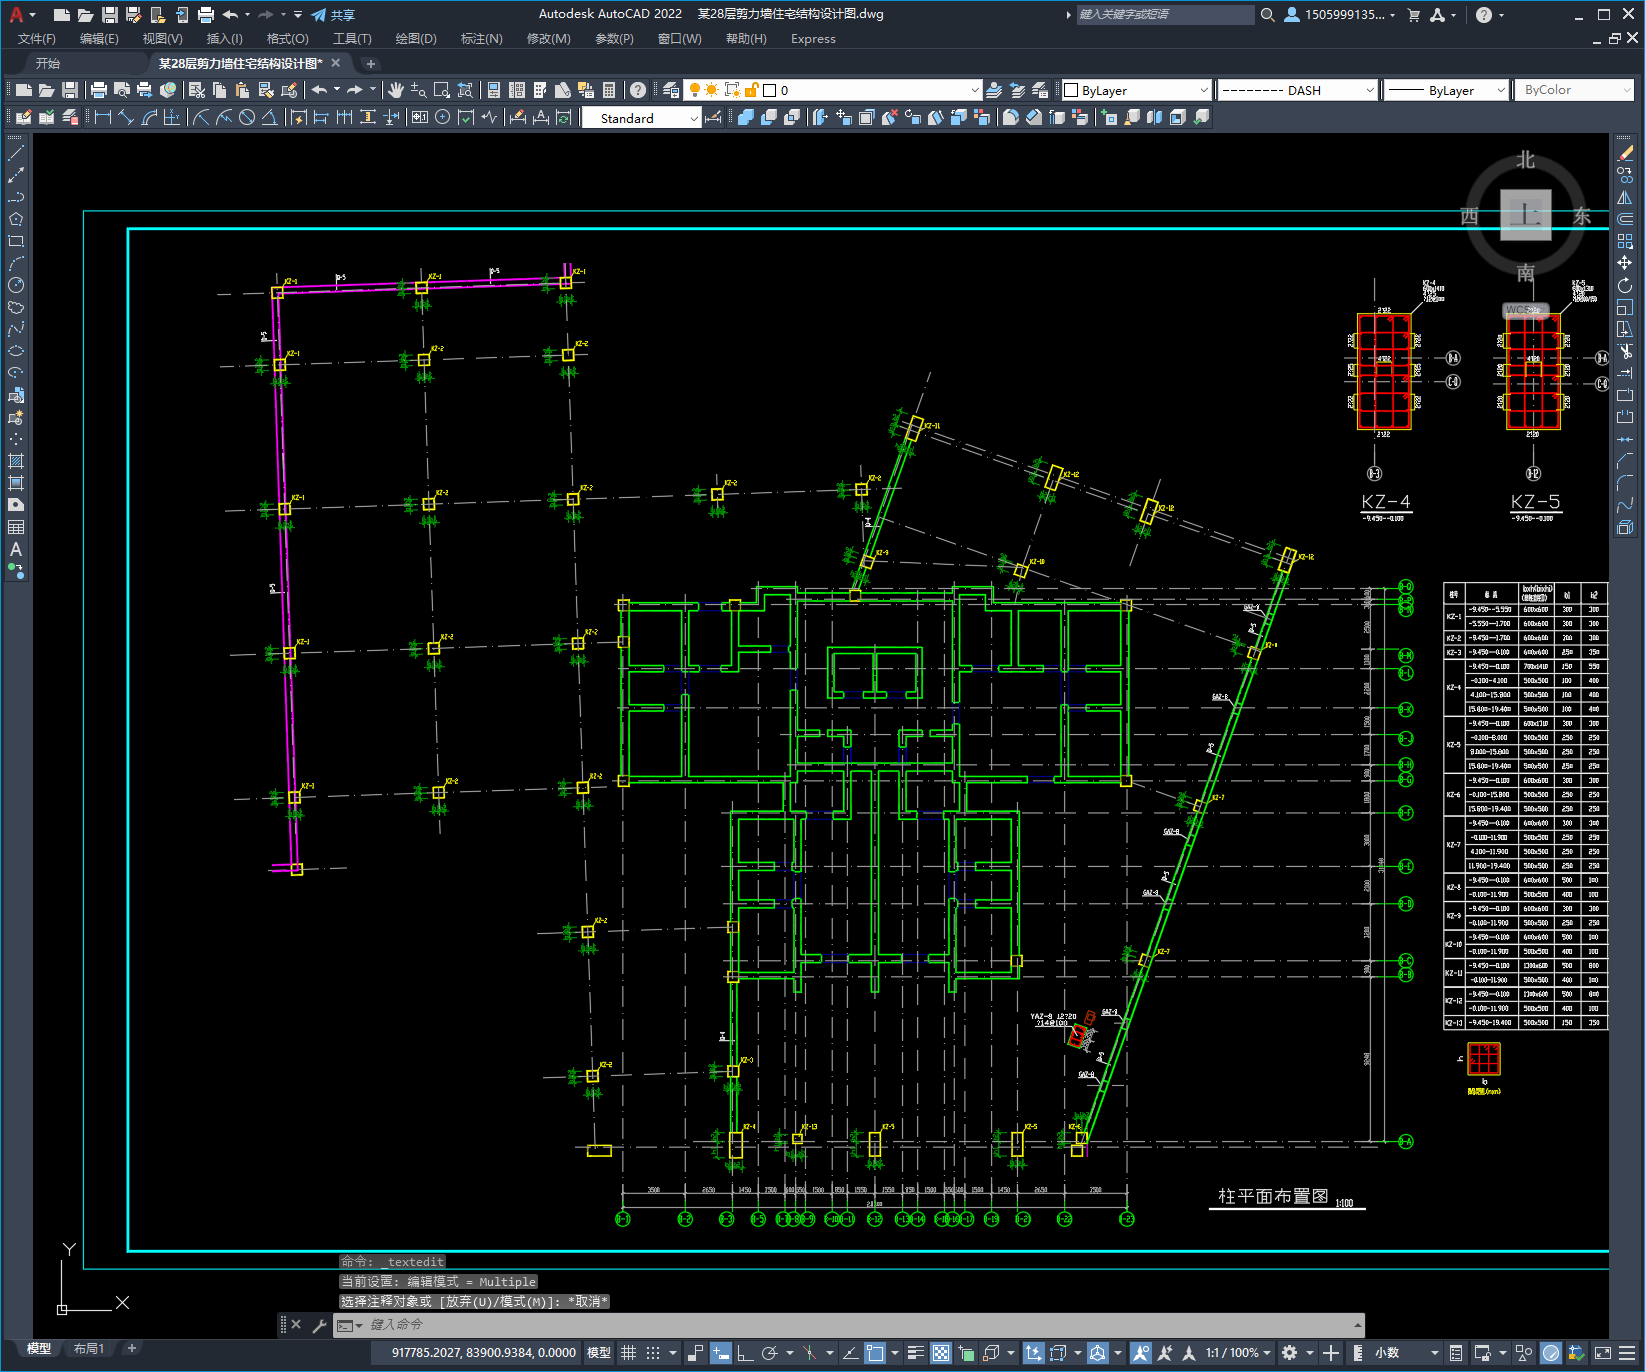1645x1372 pixels.
Task: Open the 标注(N) menu
Action: tap(481, 39)
